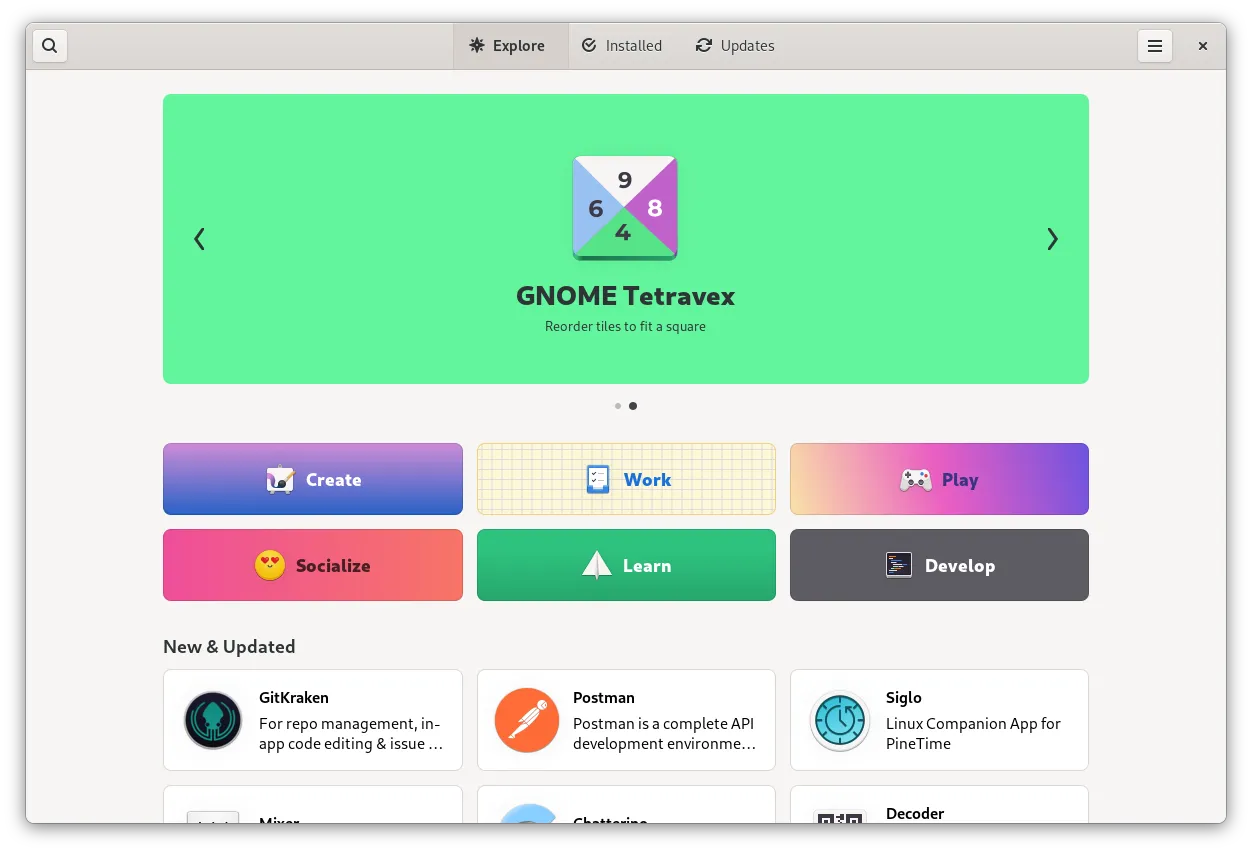Open the hamburger main menu

pos(1154,46)
